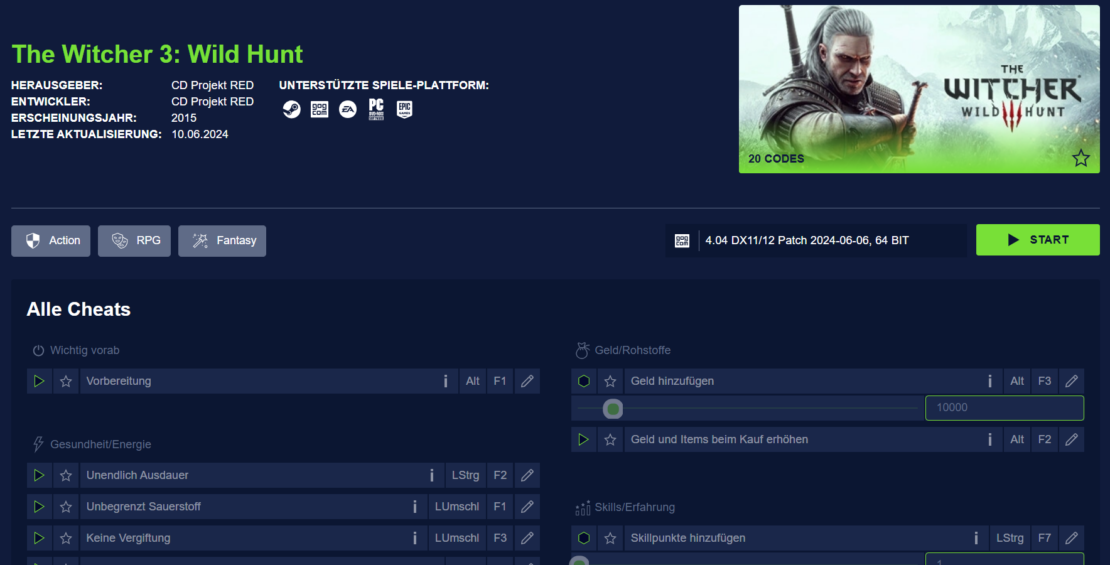Screen dimensions: 1110x565
Task: Edit Skillpunkte hinzufügen hotkey with pencil
Action: 1072,538
